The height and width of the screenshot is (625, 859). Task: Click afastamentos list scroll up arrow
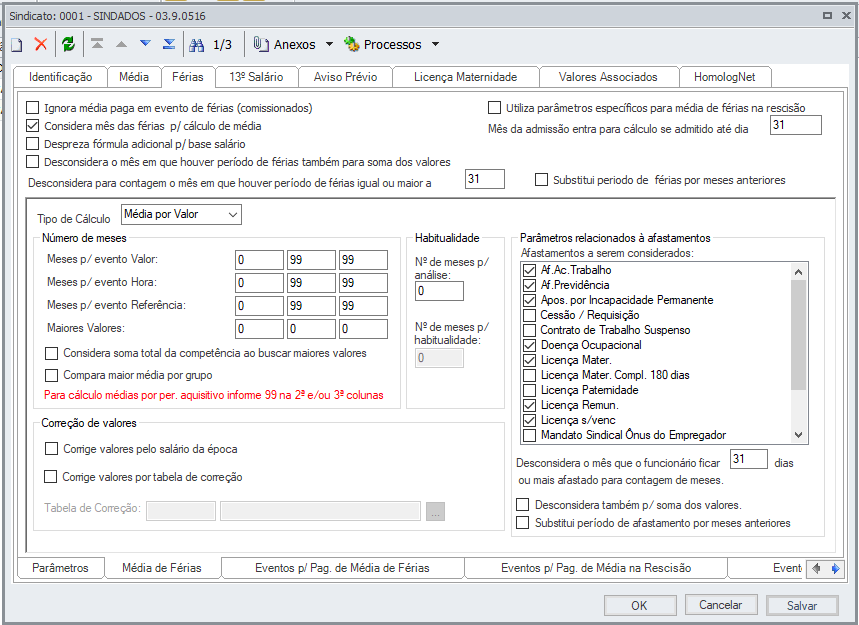tap(799, 272)
